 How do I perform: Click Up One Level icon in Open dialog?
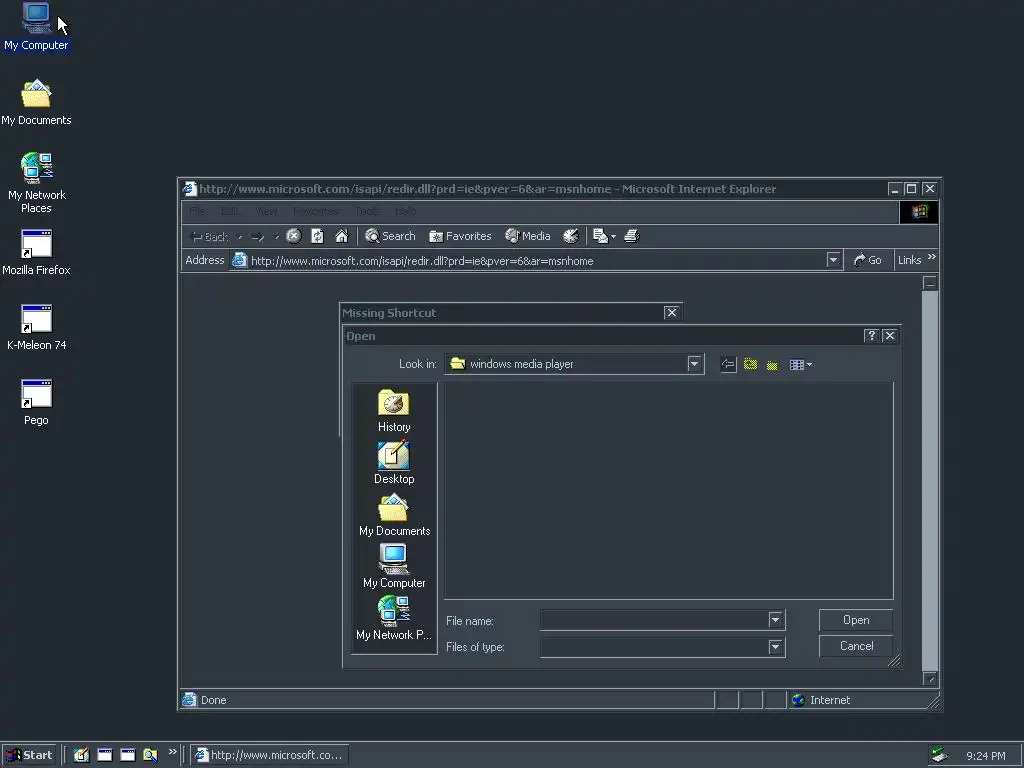pos(750,364)
